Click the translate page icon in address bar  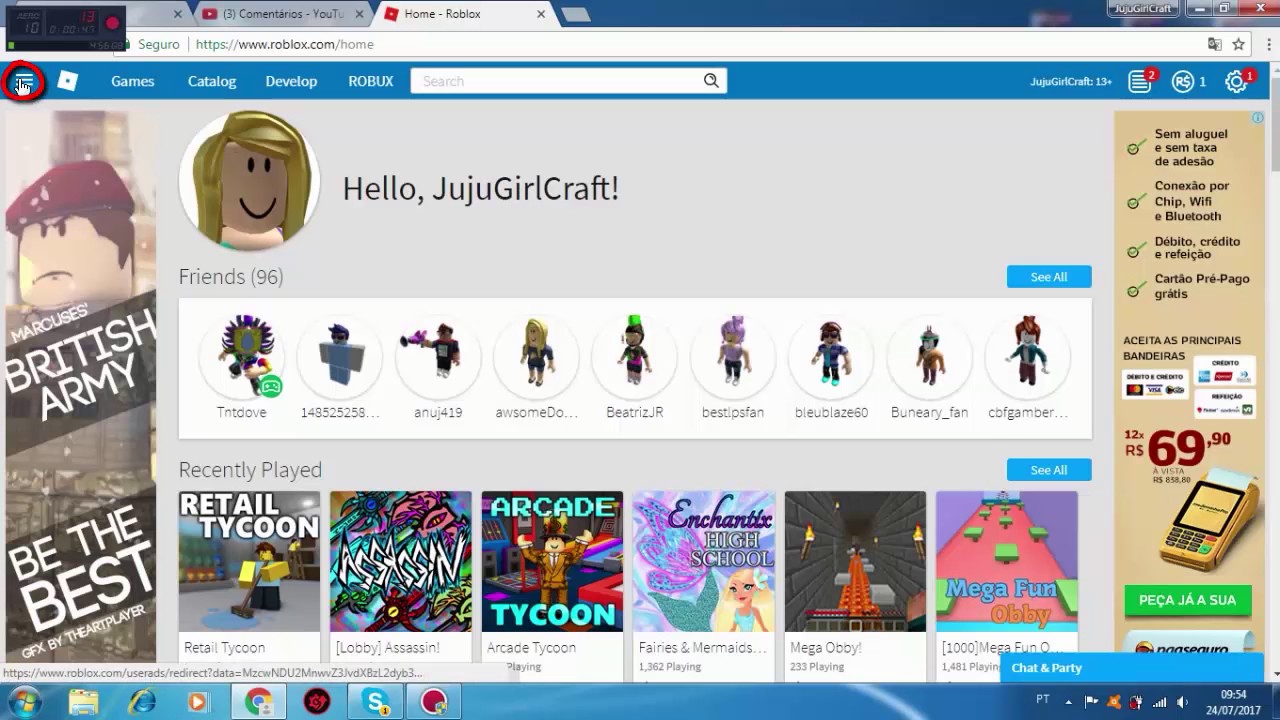pos(1214,44)
